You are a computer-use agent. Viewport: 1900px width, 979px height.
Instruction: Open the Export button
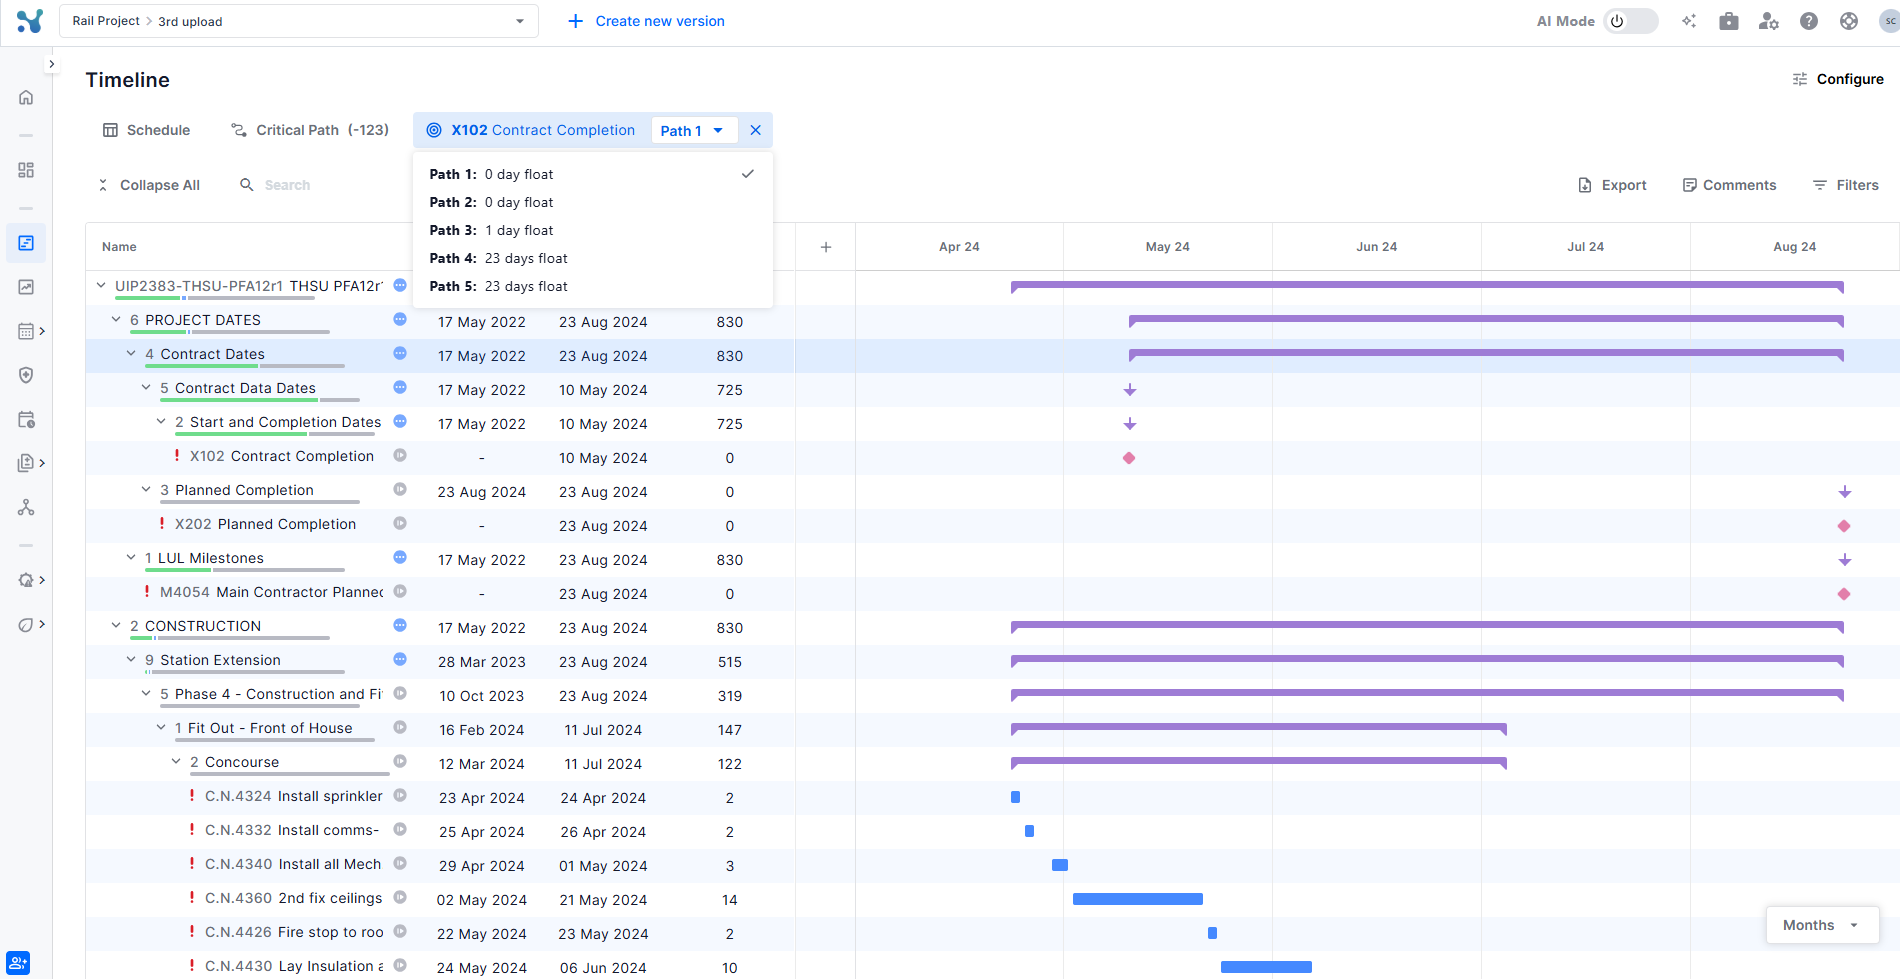1612,185
